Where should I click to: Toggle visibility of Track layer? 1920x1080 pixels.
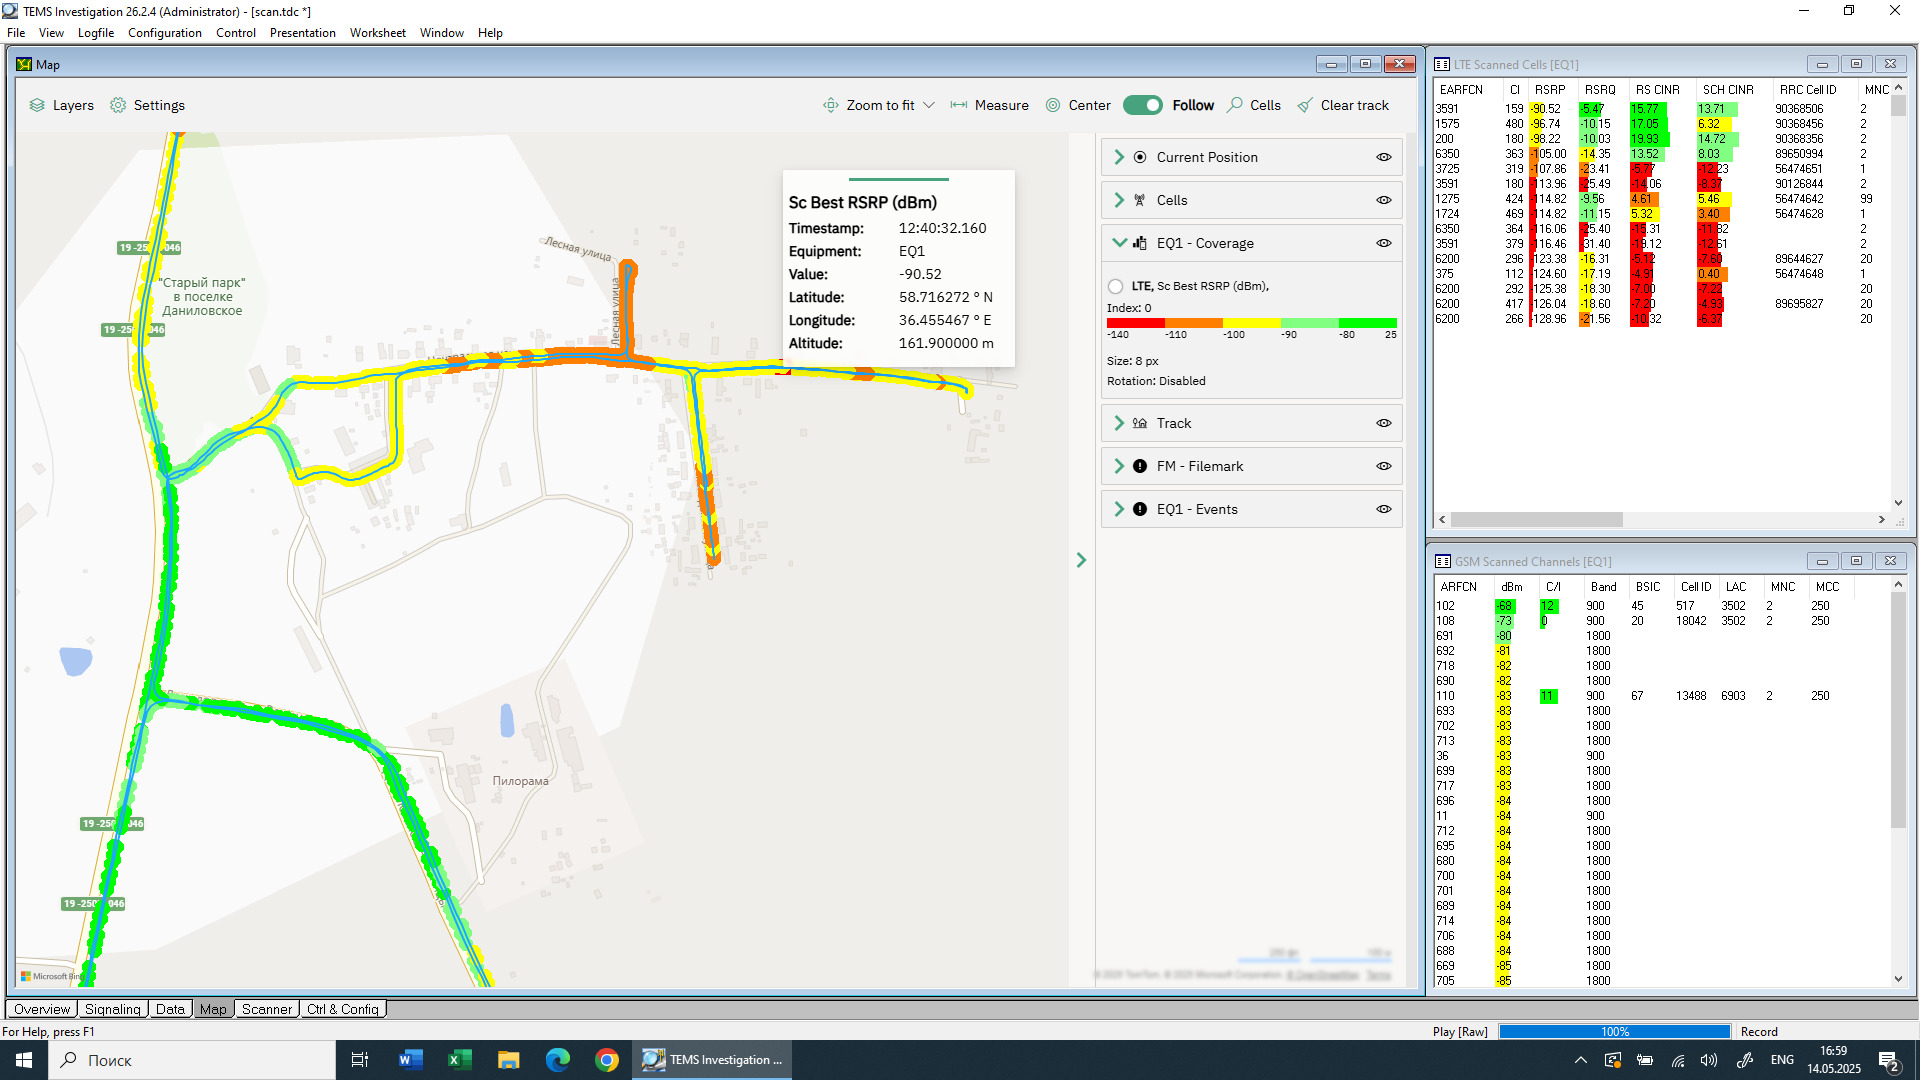[1384, 423]
